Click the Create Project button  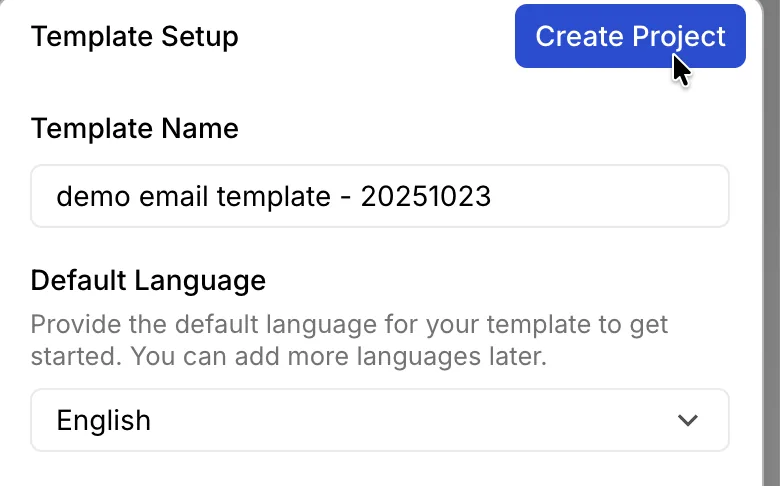click(630, 36)
